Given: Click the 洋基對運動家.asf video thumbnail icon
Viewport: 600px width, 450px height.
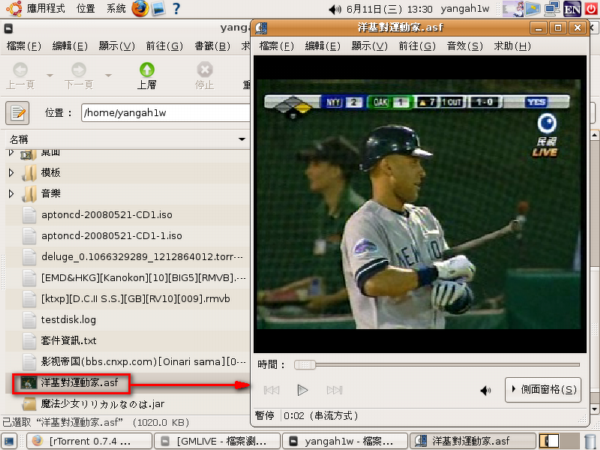Looking at the screenshot, I should tap(29, 383).
